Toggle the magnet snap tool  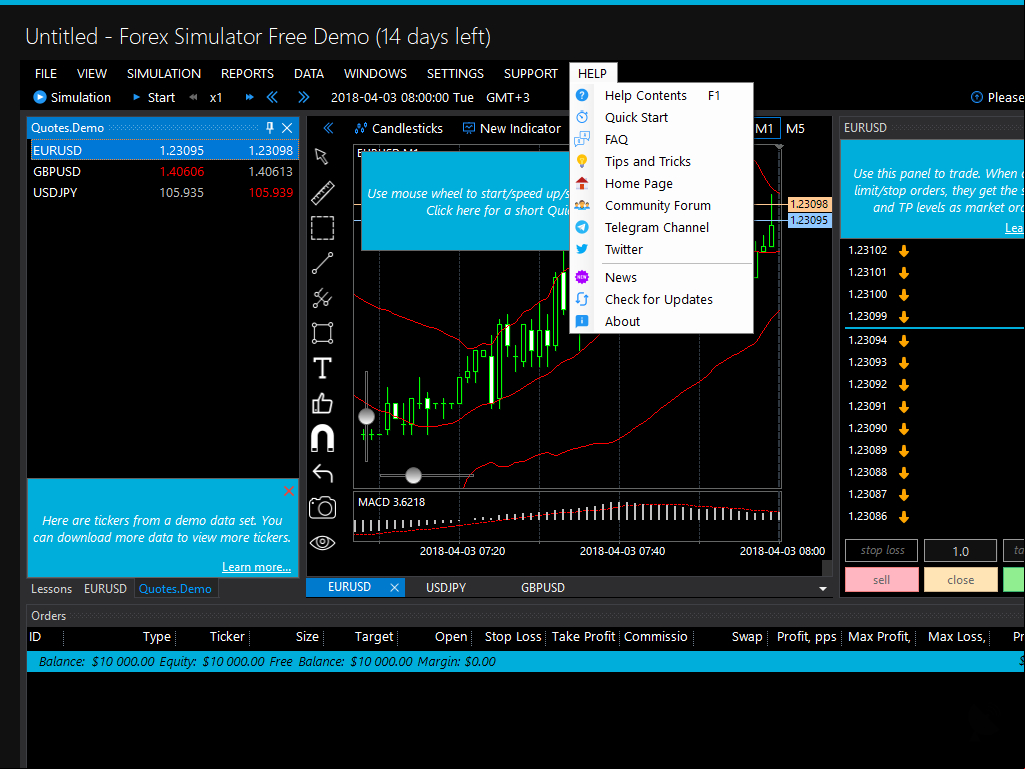coord(322,438)
